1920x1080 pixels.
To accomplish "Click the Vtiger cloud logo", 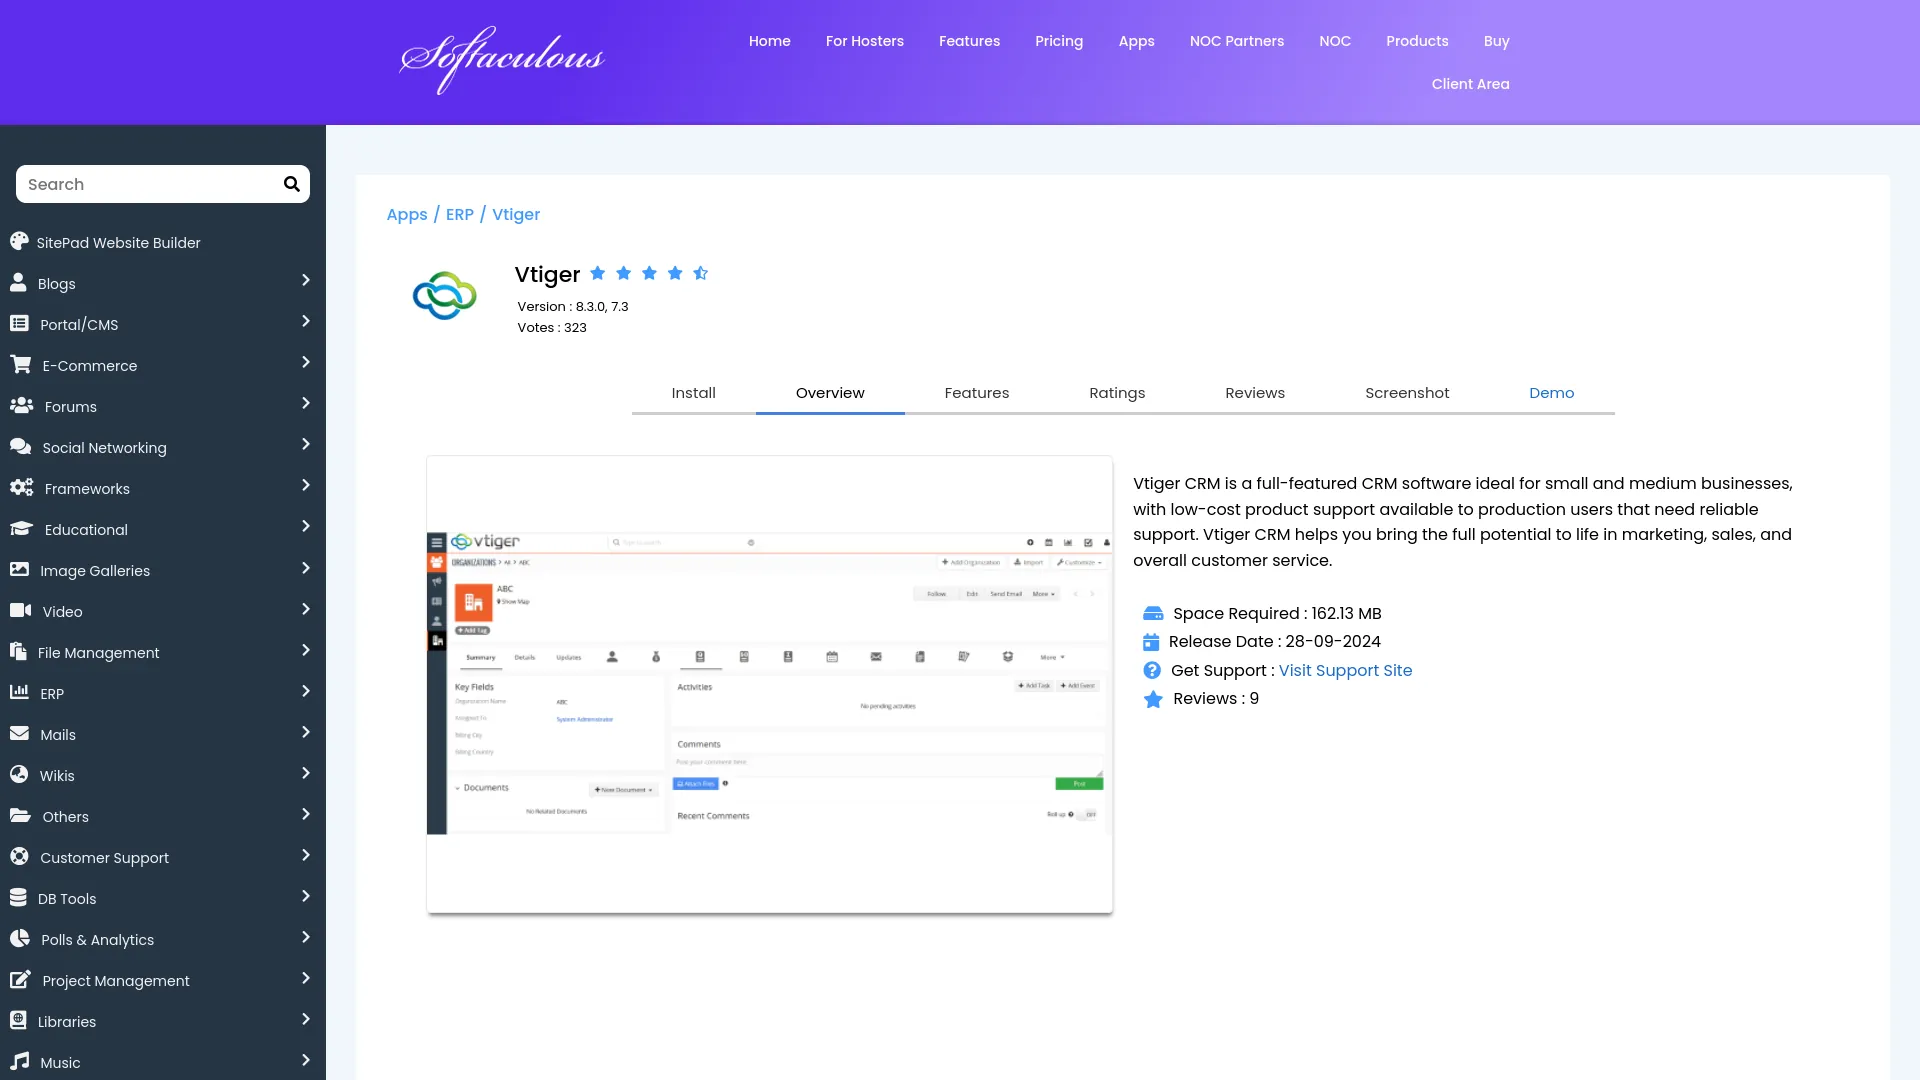I will click(445, 296).
